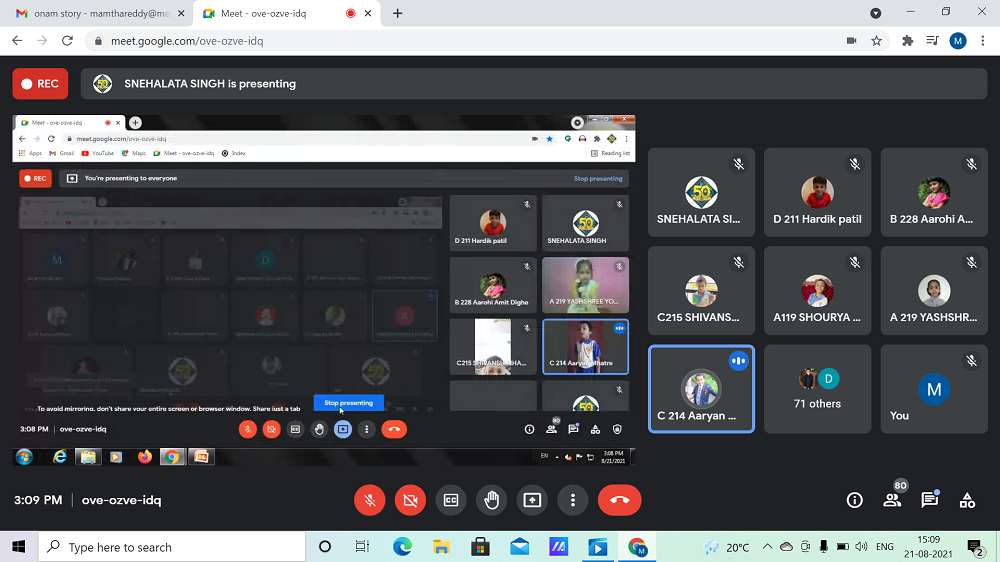Click the Present now screen share icon
Image resolution: width=1000 pixels, height=562 pixels.
click(x=532, y=500)
